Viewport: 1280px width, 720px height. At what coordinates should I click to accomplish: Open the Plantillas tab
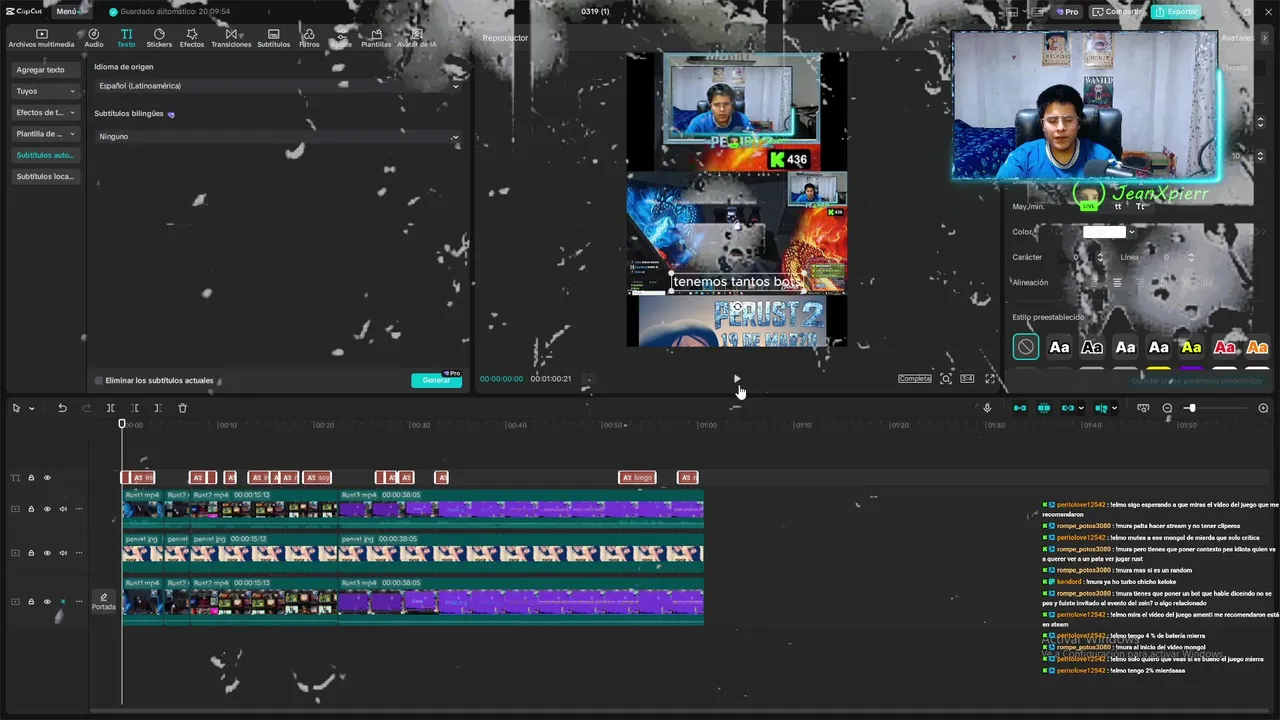pos(376,38)
